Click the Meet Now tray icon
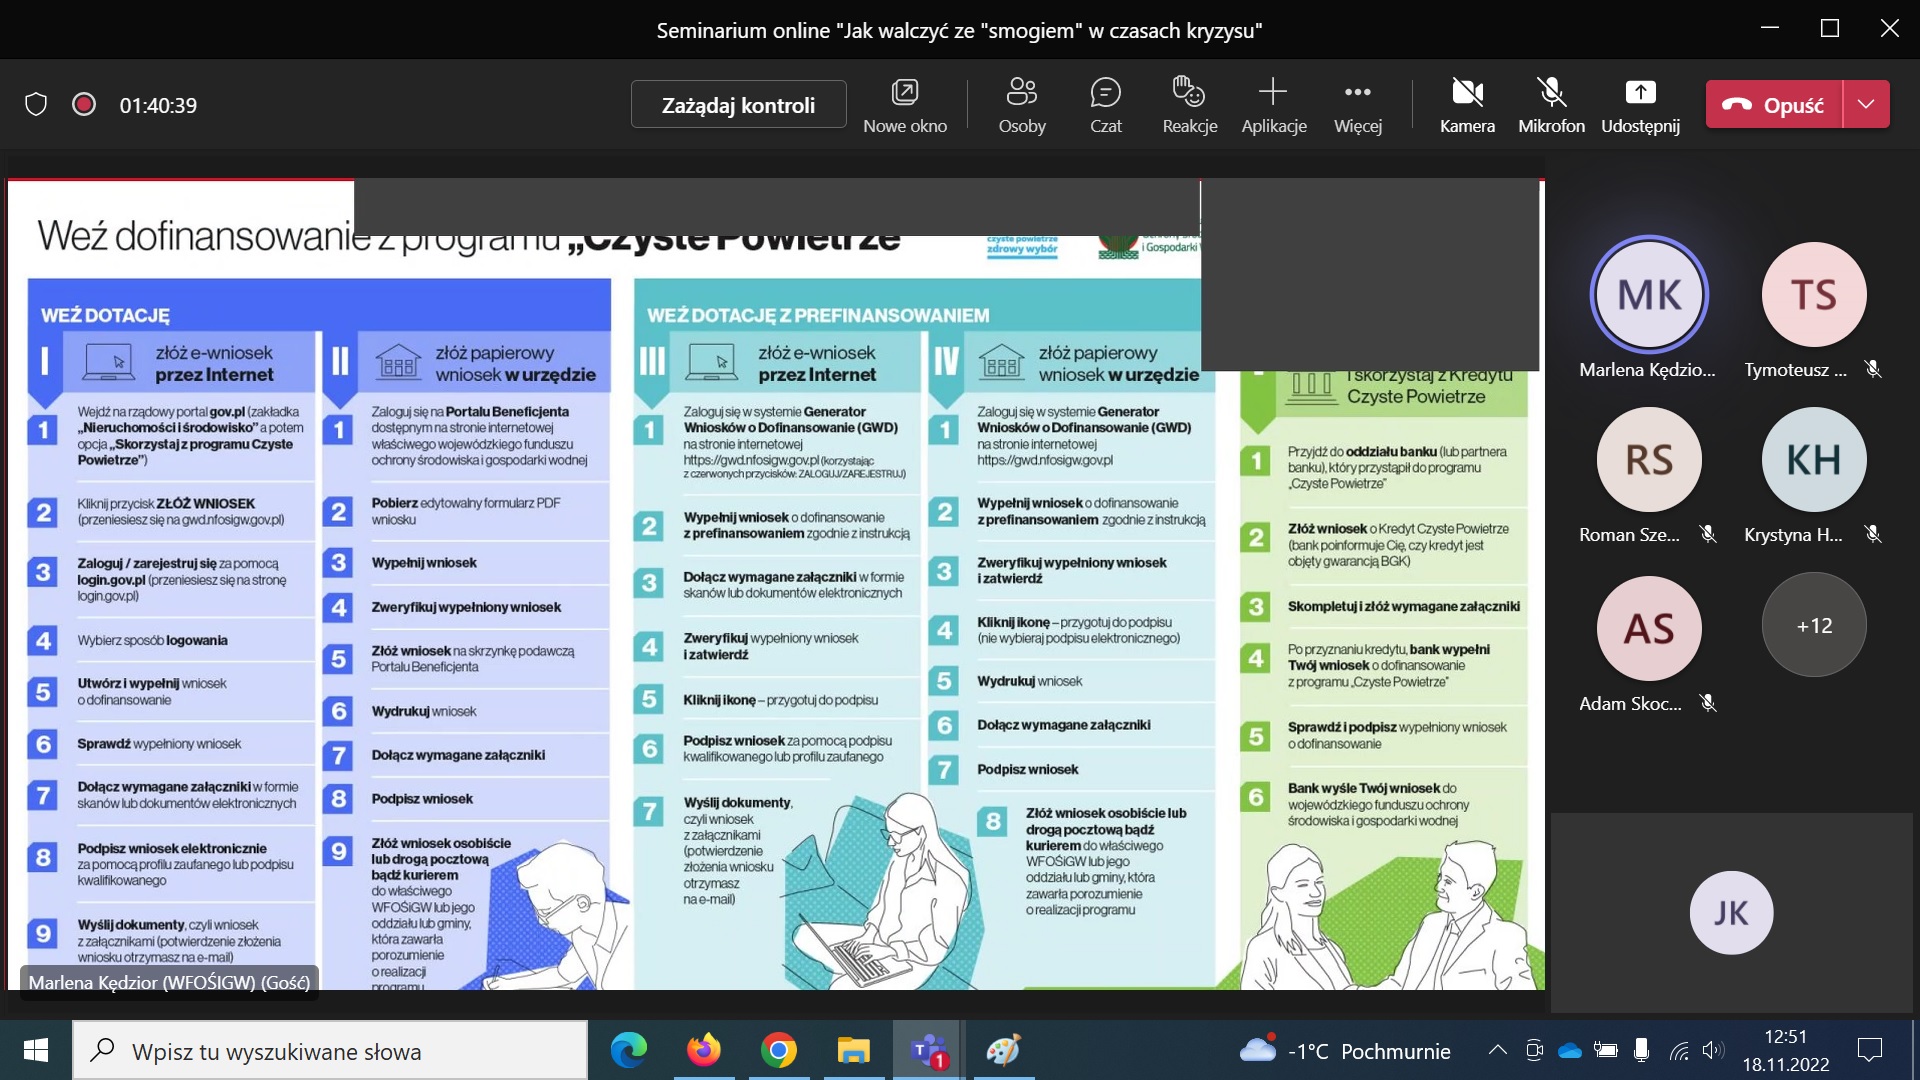The width and height of the screenshot is (1920, 1080). click(x=1534, y=1050)
